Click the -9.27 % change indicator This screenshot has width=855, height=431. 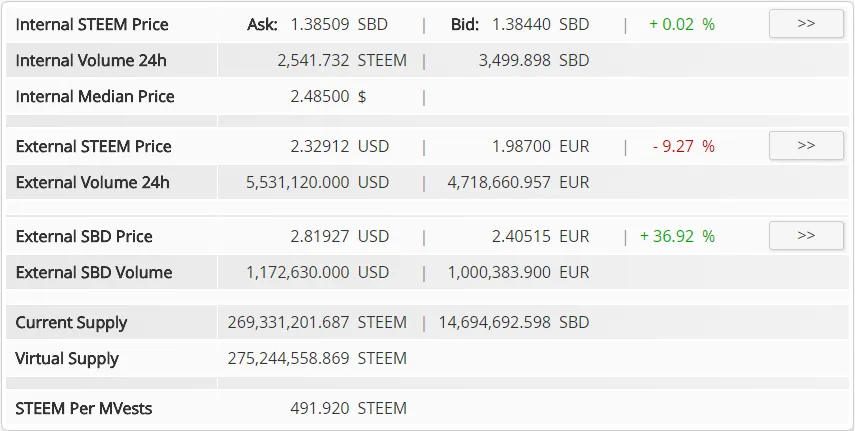tap(684, 146)
